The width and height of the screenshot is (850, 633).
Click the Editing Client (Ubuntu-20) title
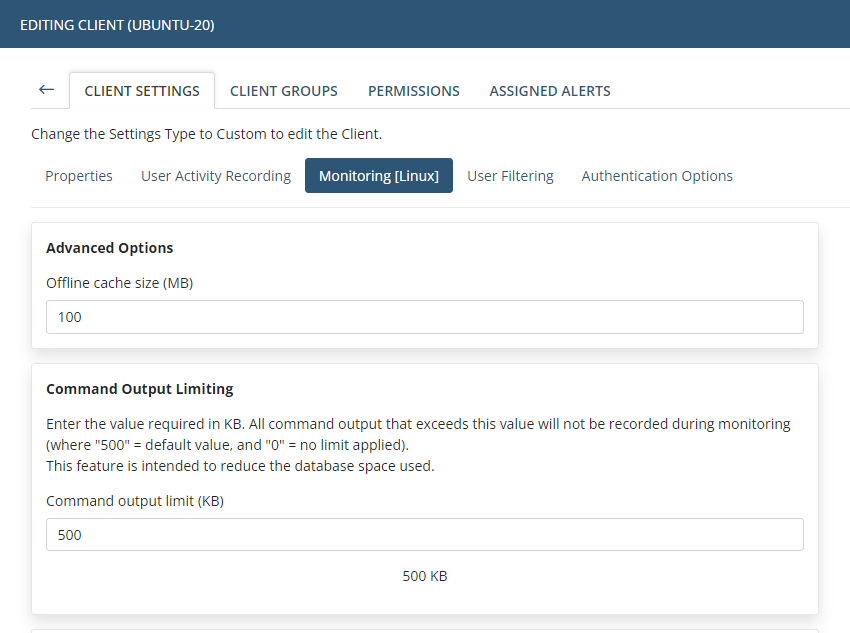(x=117, y=24)
